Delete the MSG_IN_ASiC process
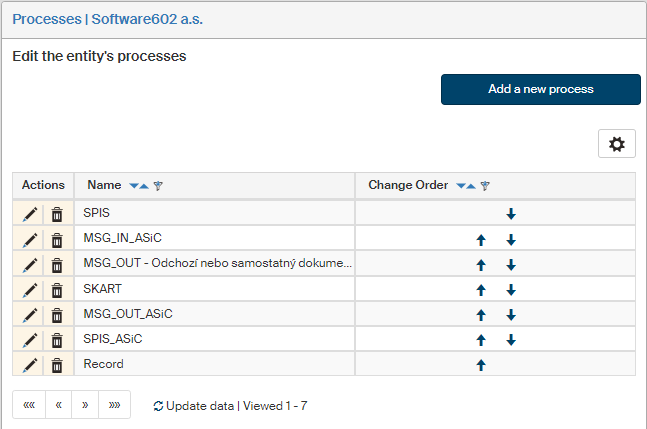The height and width of the screenshot is (429, 647). tap(57, 239)
